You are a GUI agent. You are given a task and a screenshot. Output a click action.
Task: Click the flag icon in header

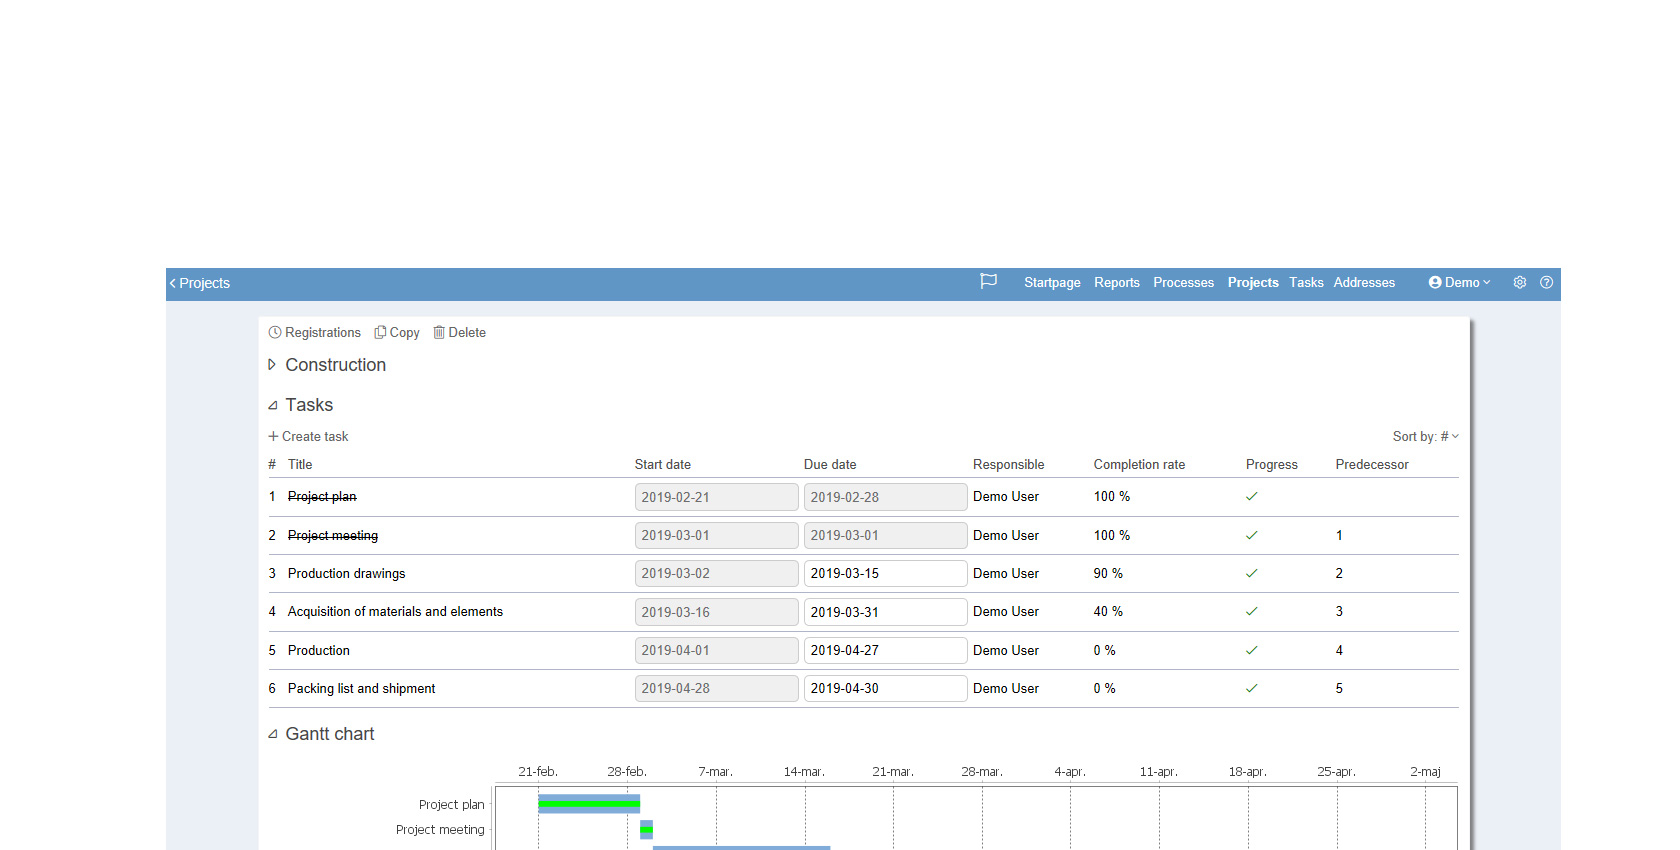988,282
